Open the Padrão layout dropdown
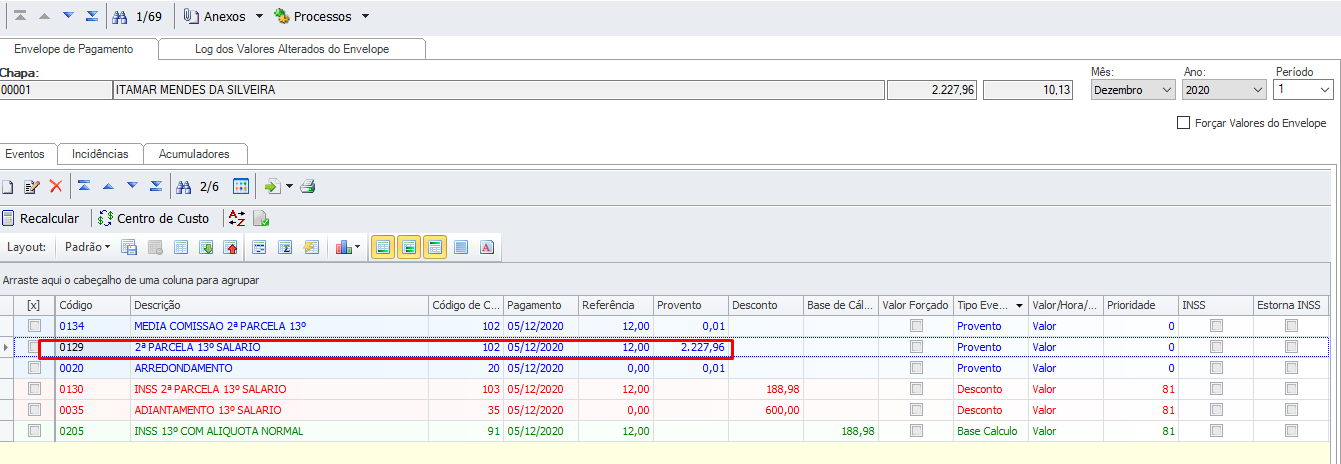Image resolution: width=1341 pixels, height=464 pixels. click(x=87, y=247)
